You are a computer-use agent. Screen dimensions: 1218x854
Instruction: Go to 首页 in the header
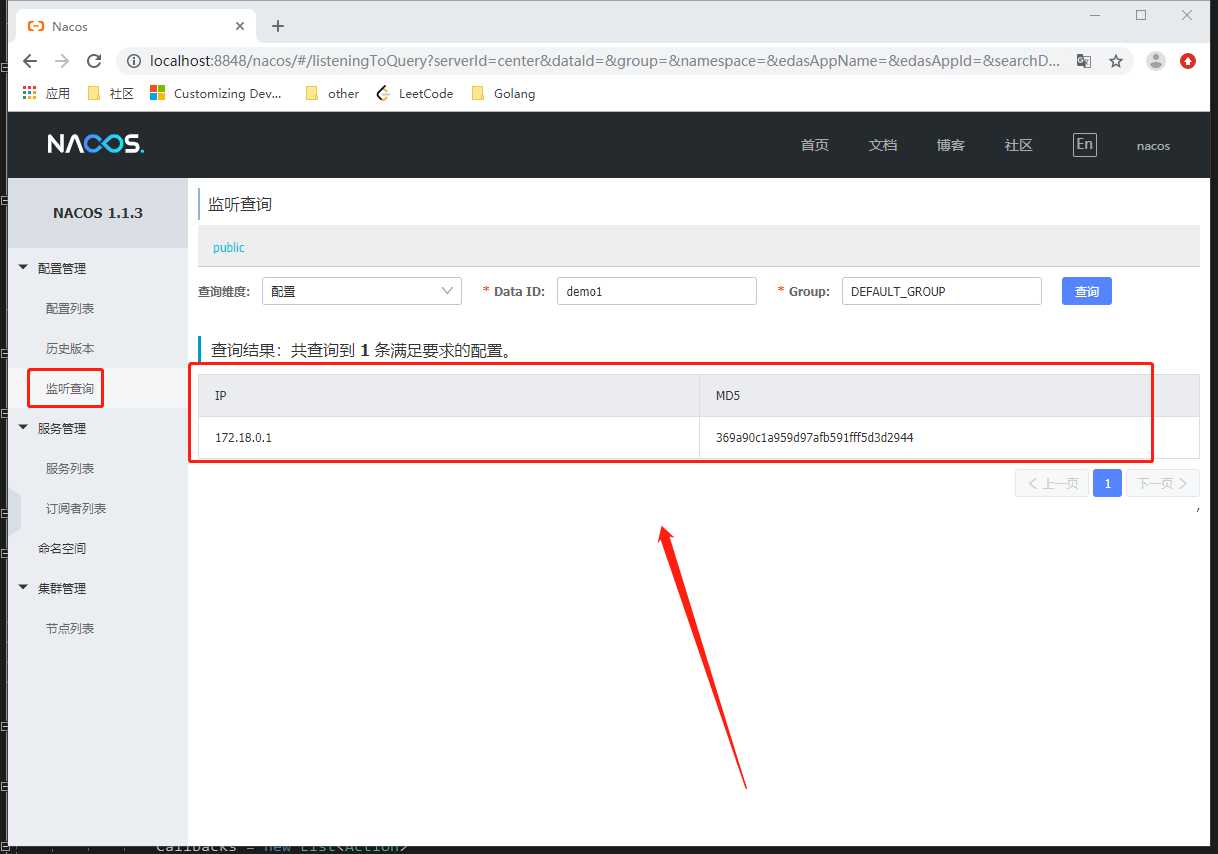tap(815, 145)
